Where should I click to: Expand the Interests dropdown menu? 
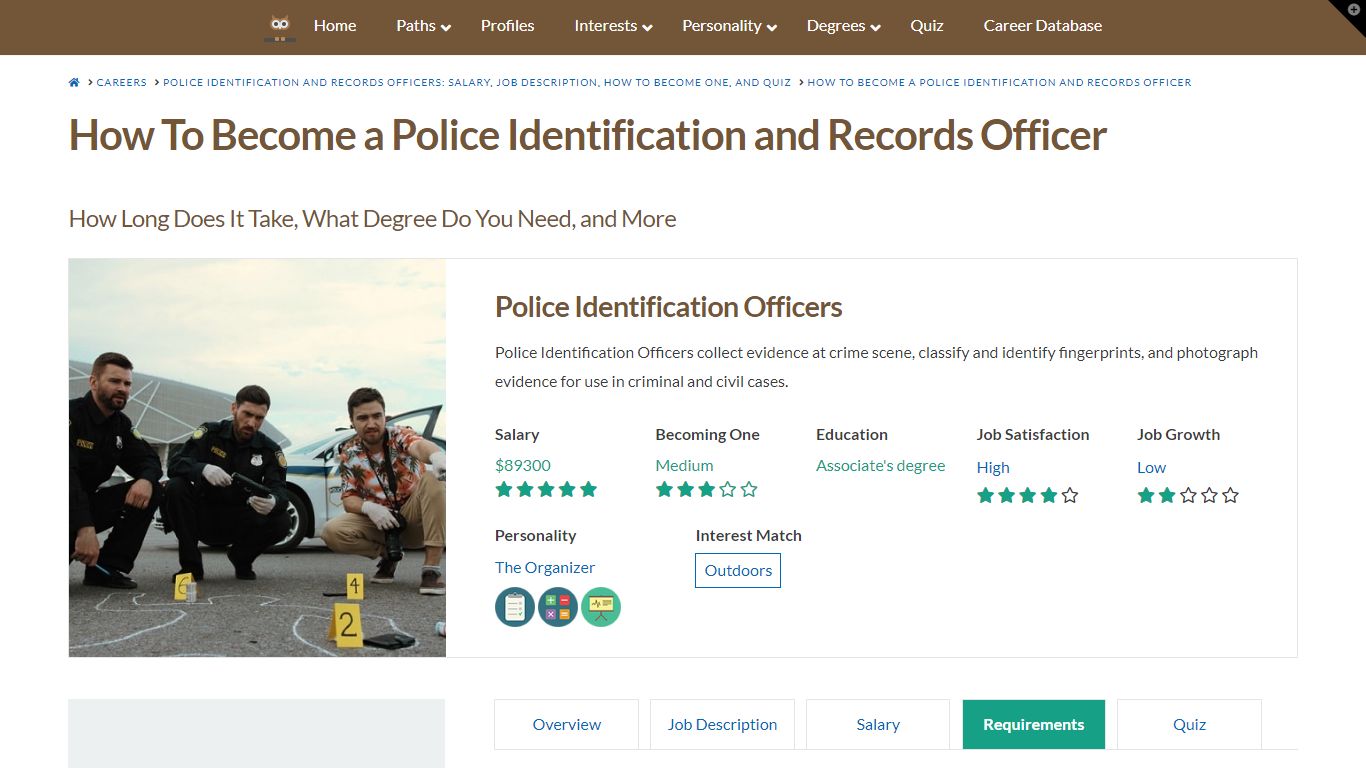pos(613,26)
